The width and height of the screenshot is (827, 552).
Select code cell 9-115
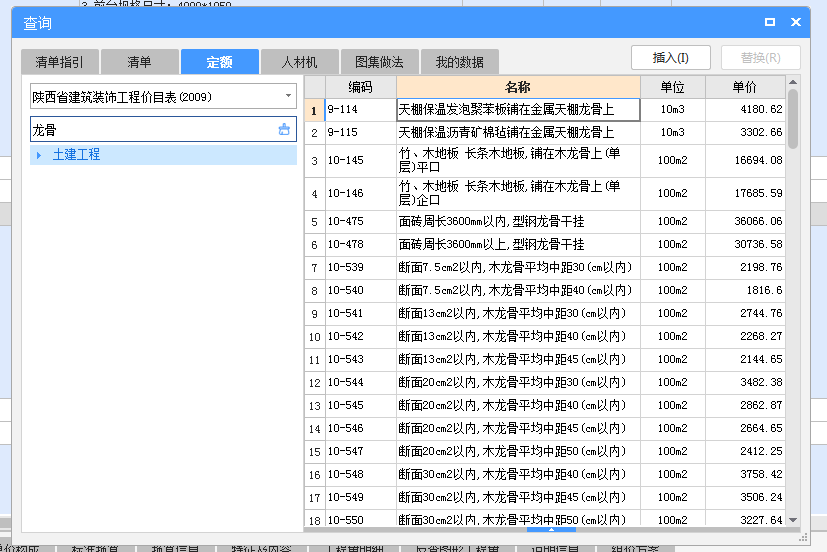[x=361, y=133]
